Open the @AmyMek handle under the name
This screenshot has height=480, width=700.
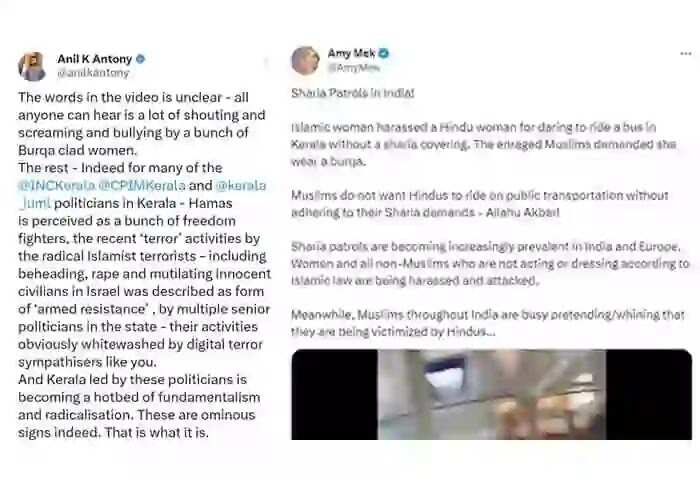pos(354,67)
